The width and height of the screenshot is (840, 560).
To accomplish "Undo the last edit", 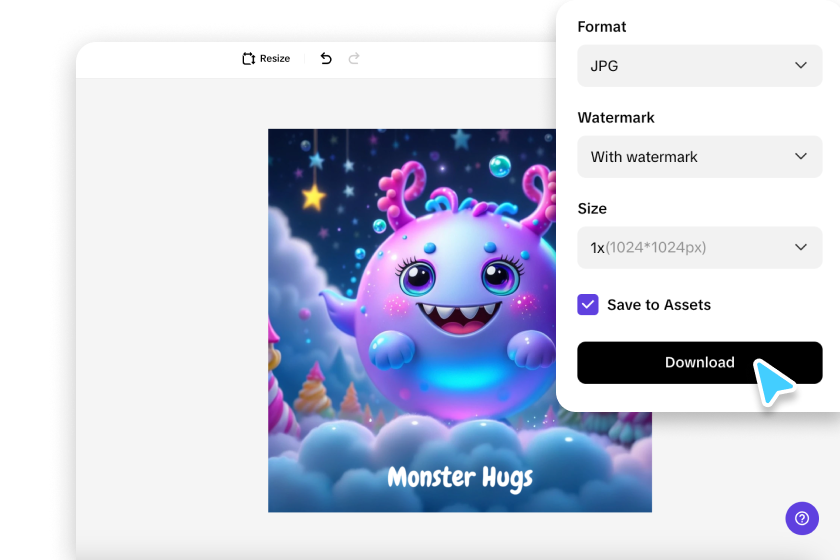I will [326, 58].
